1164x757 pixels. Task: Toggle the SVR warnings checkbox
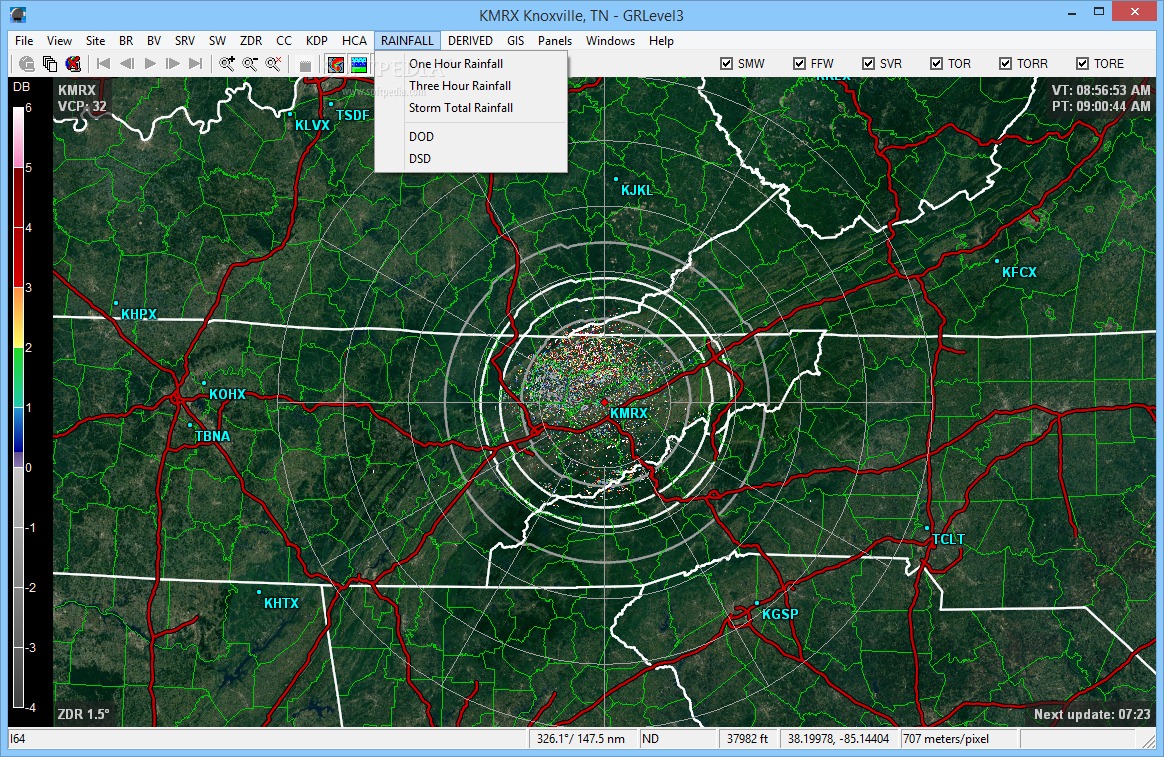coord(869,64)
